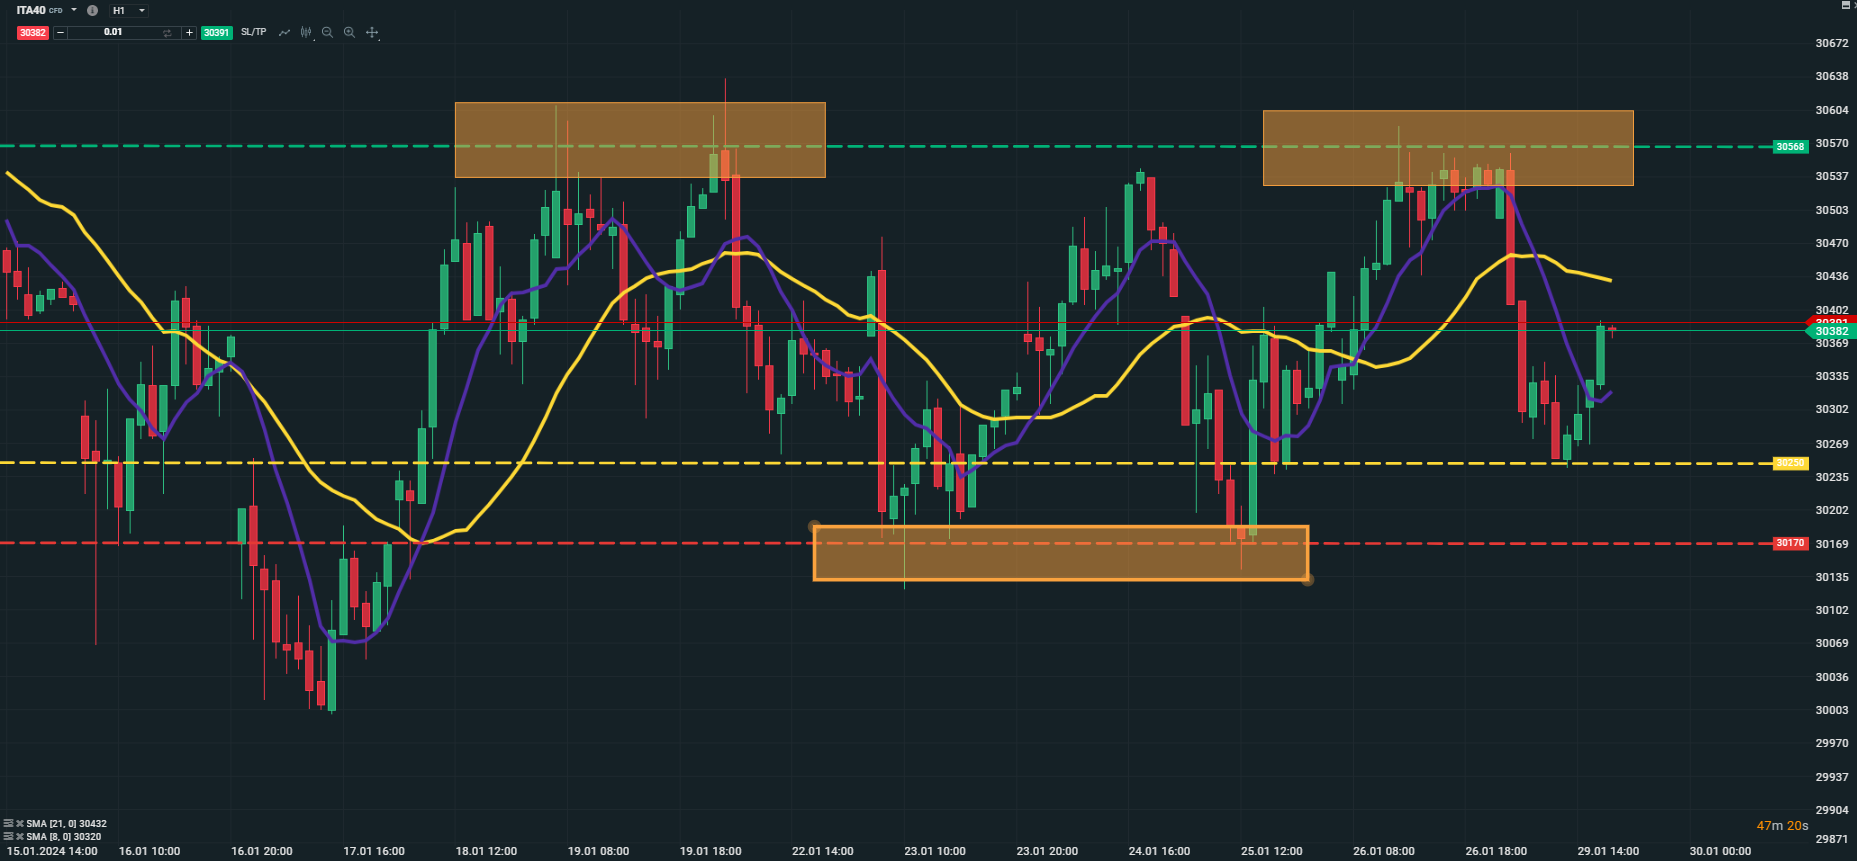Image resolution: width=1857 pixels, height=861 pixels.
Task: Click the 22.01 14:00 time axis label
Action: tap(823, 851)
